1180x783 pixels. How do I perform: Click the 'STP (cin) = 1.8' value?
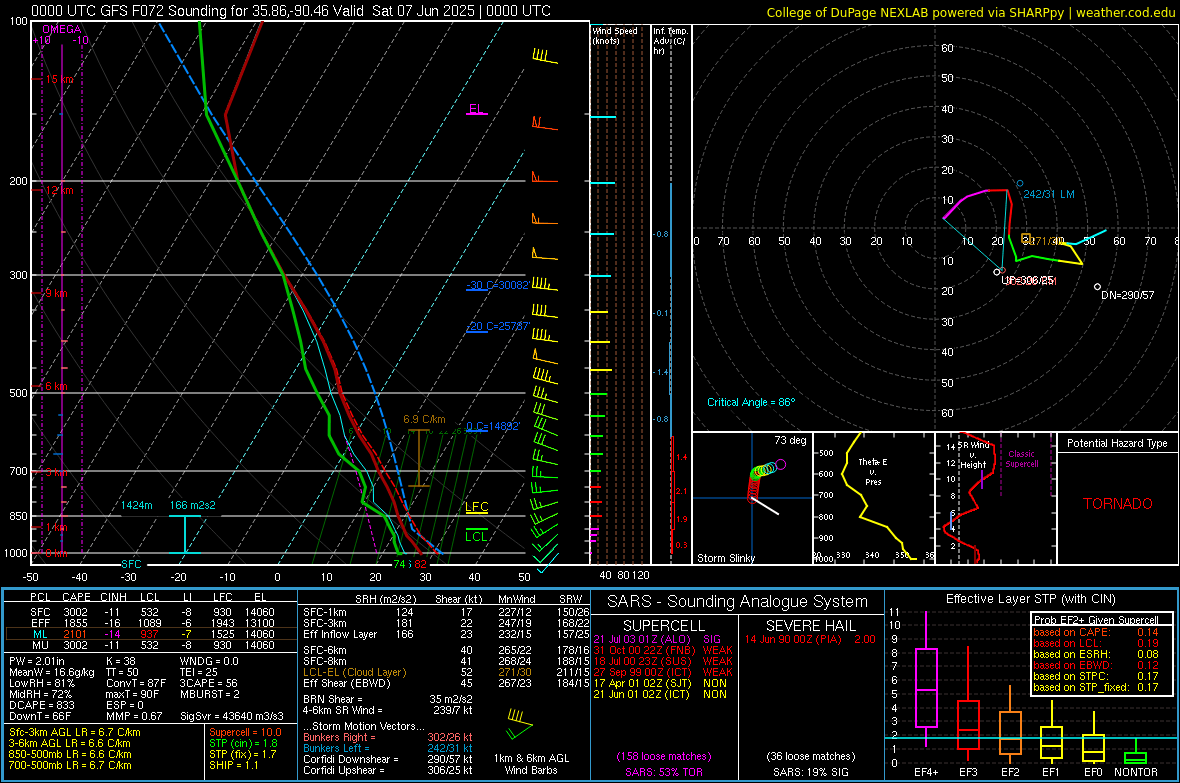243,743
